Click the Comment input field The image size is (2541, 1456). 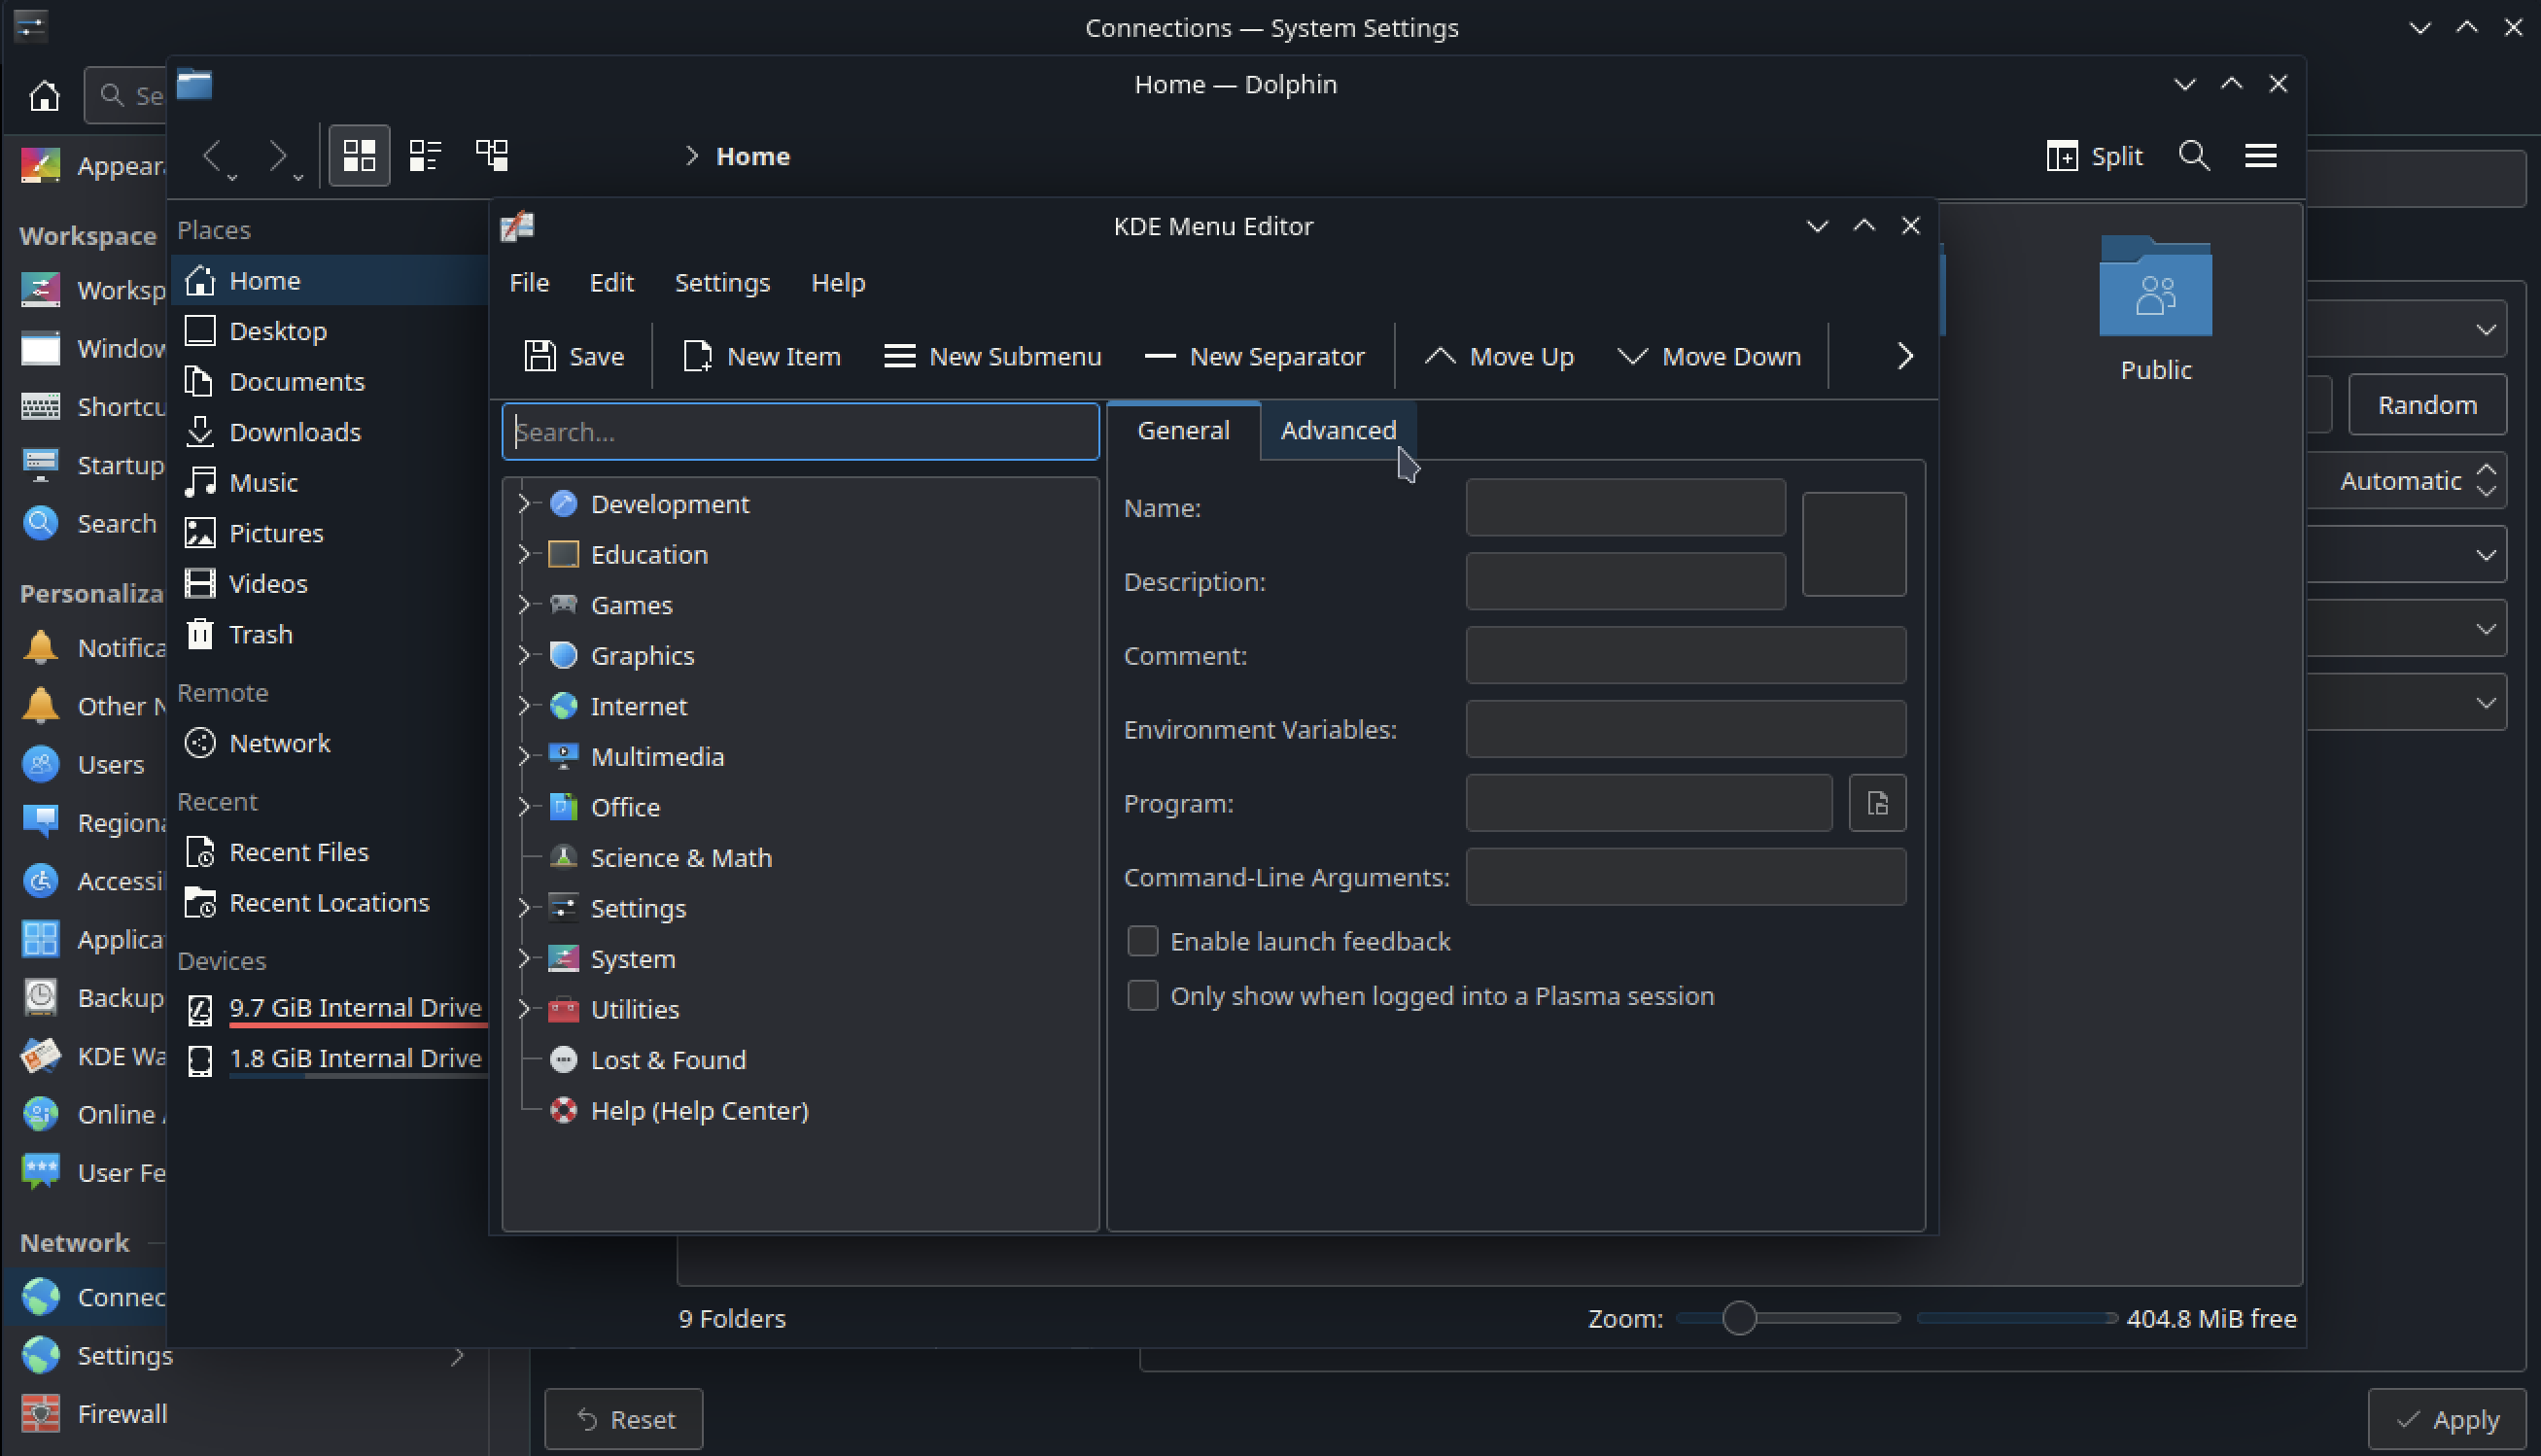point(1685,655)
